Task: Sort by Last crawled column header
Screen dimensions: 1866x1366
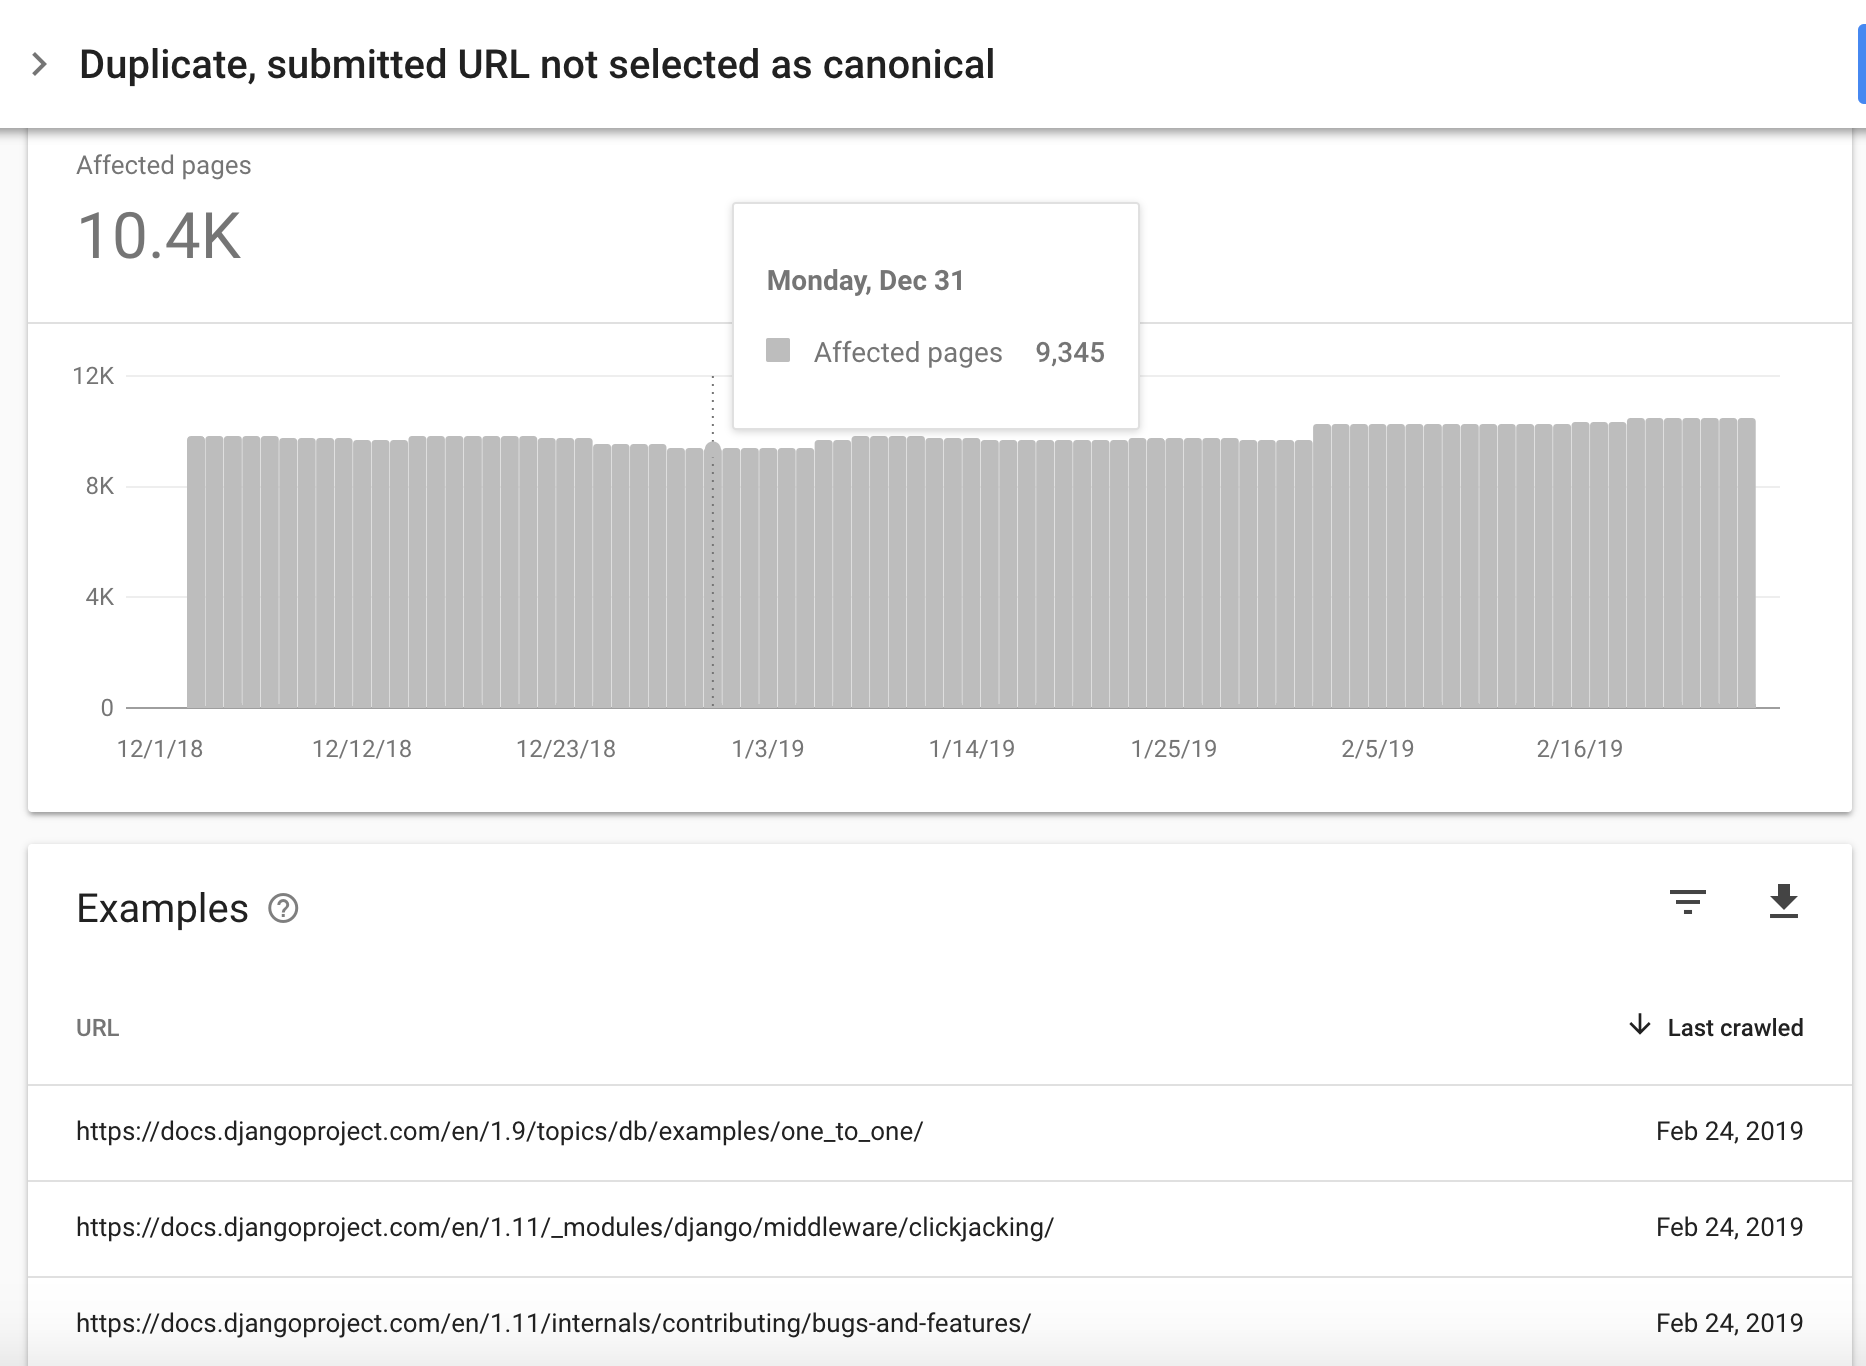Action: click(1735, 1027)
